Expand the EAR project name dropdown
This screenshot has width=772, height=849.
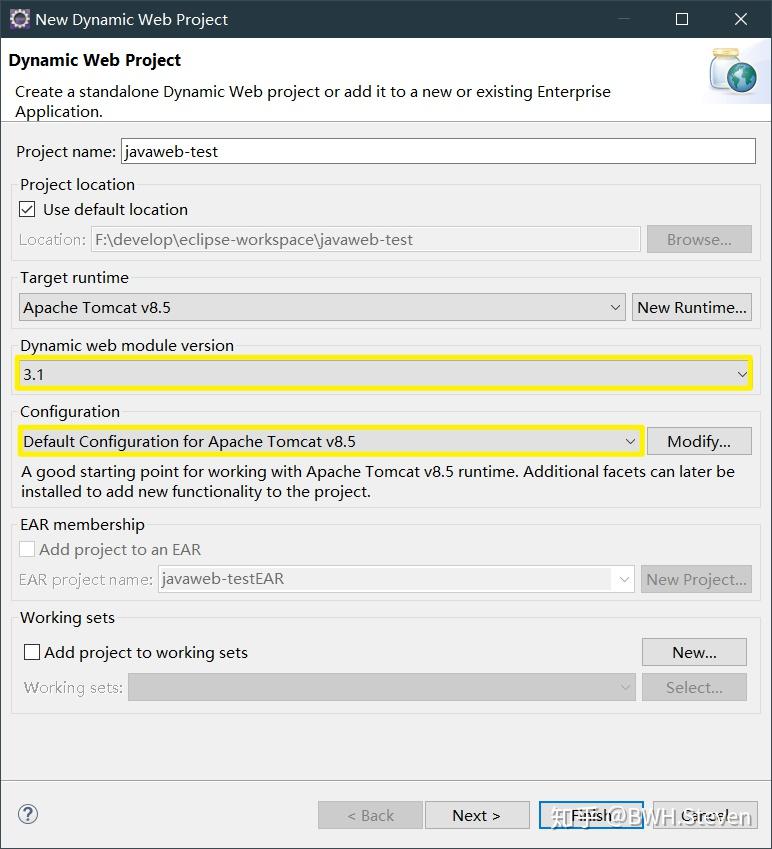point(624,579)
